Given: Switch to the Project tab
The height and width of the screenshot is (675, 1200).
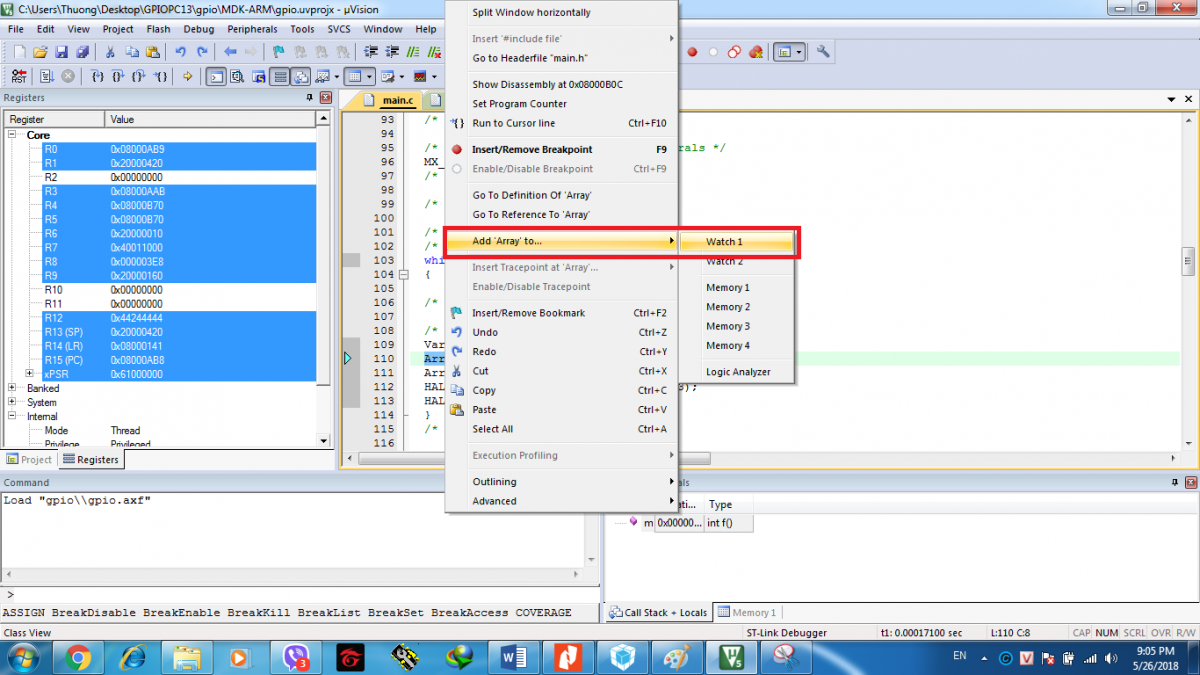Looking at the screenshot, I should coord(28,459).
